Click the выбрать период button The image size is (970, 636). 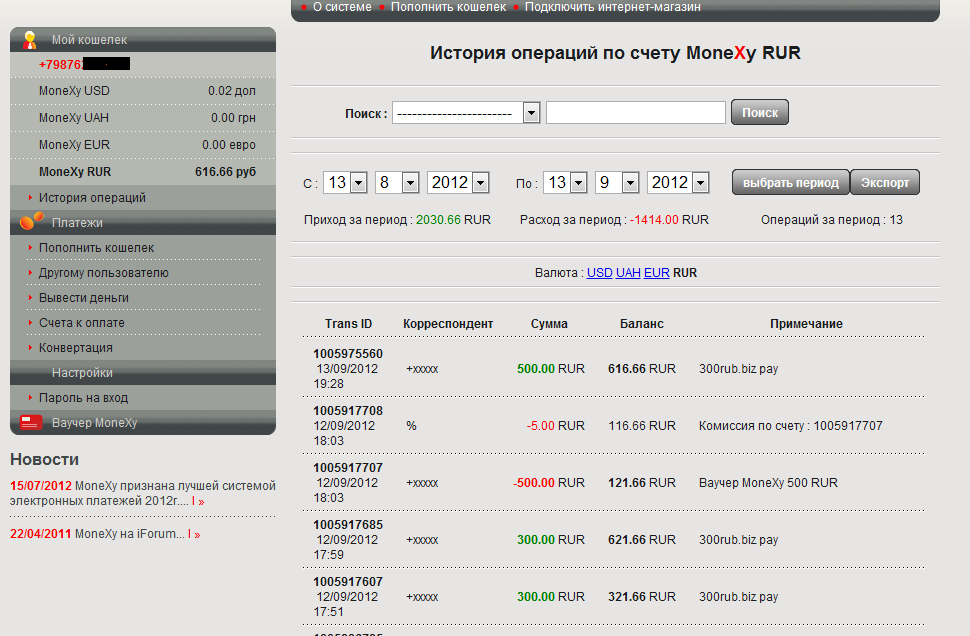790,183
